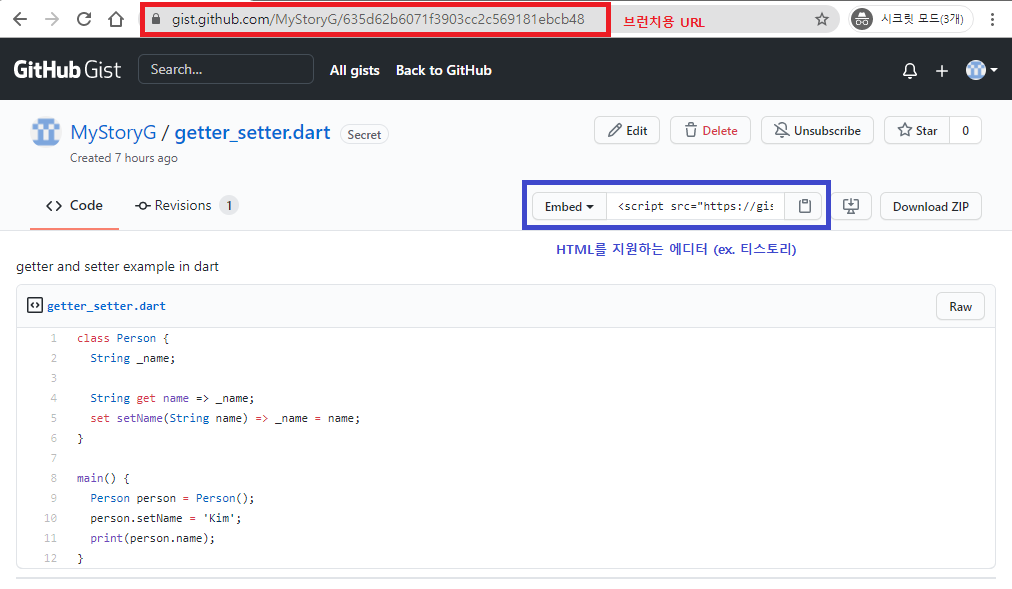Star the getter_setter.dart gist

tap(916, 130)
